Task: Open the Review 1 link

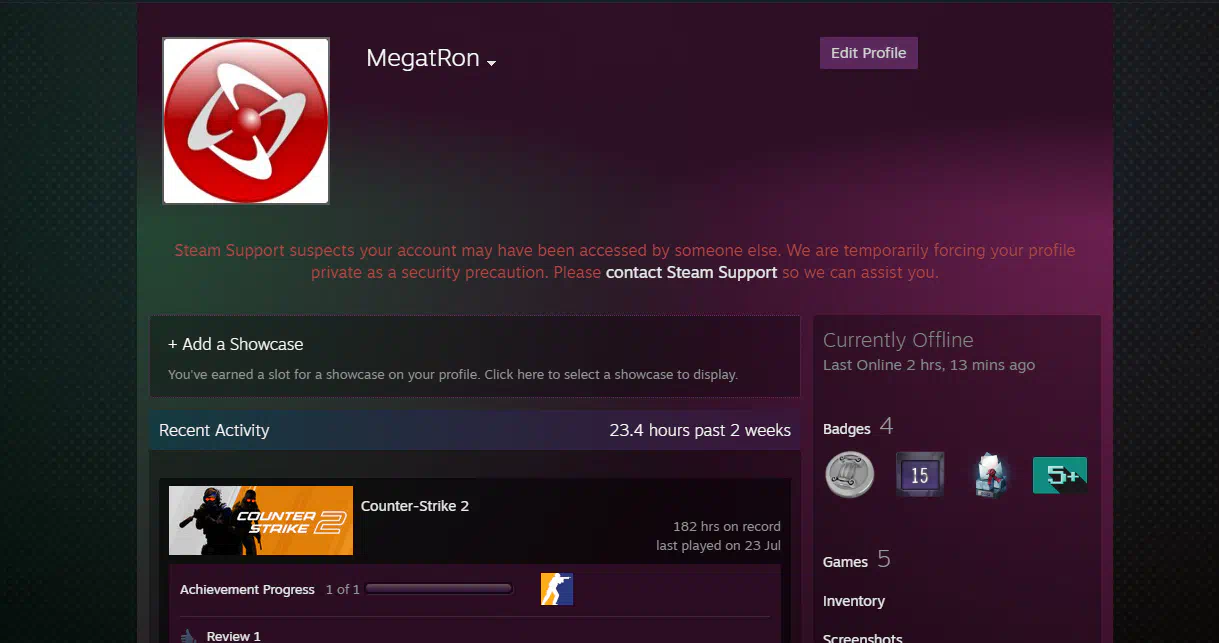Action: tap(233, 636)
